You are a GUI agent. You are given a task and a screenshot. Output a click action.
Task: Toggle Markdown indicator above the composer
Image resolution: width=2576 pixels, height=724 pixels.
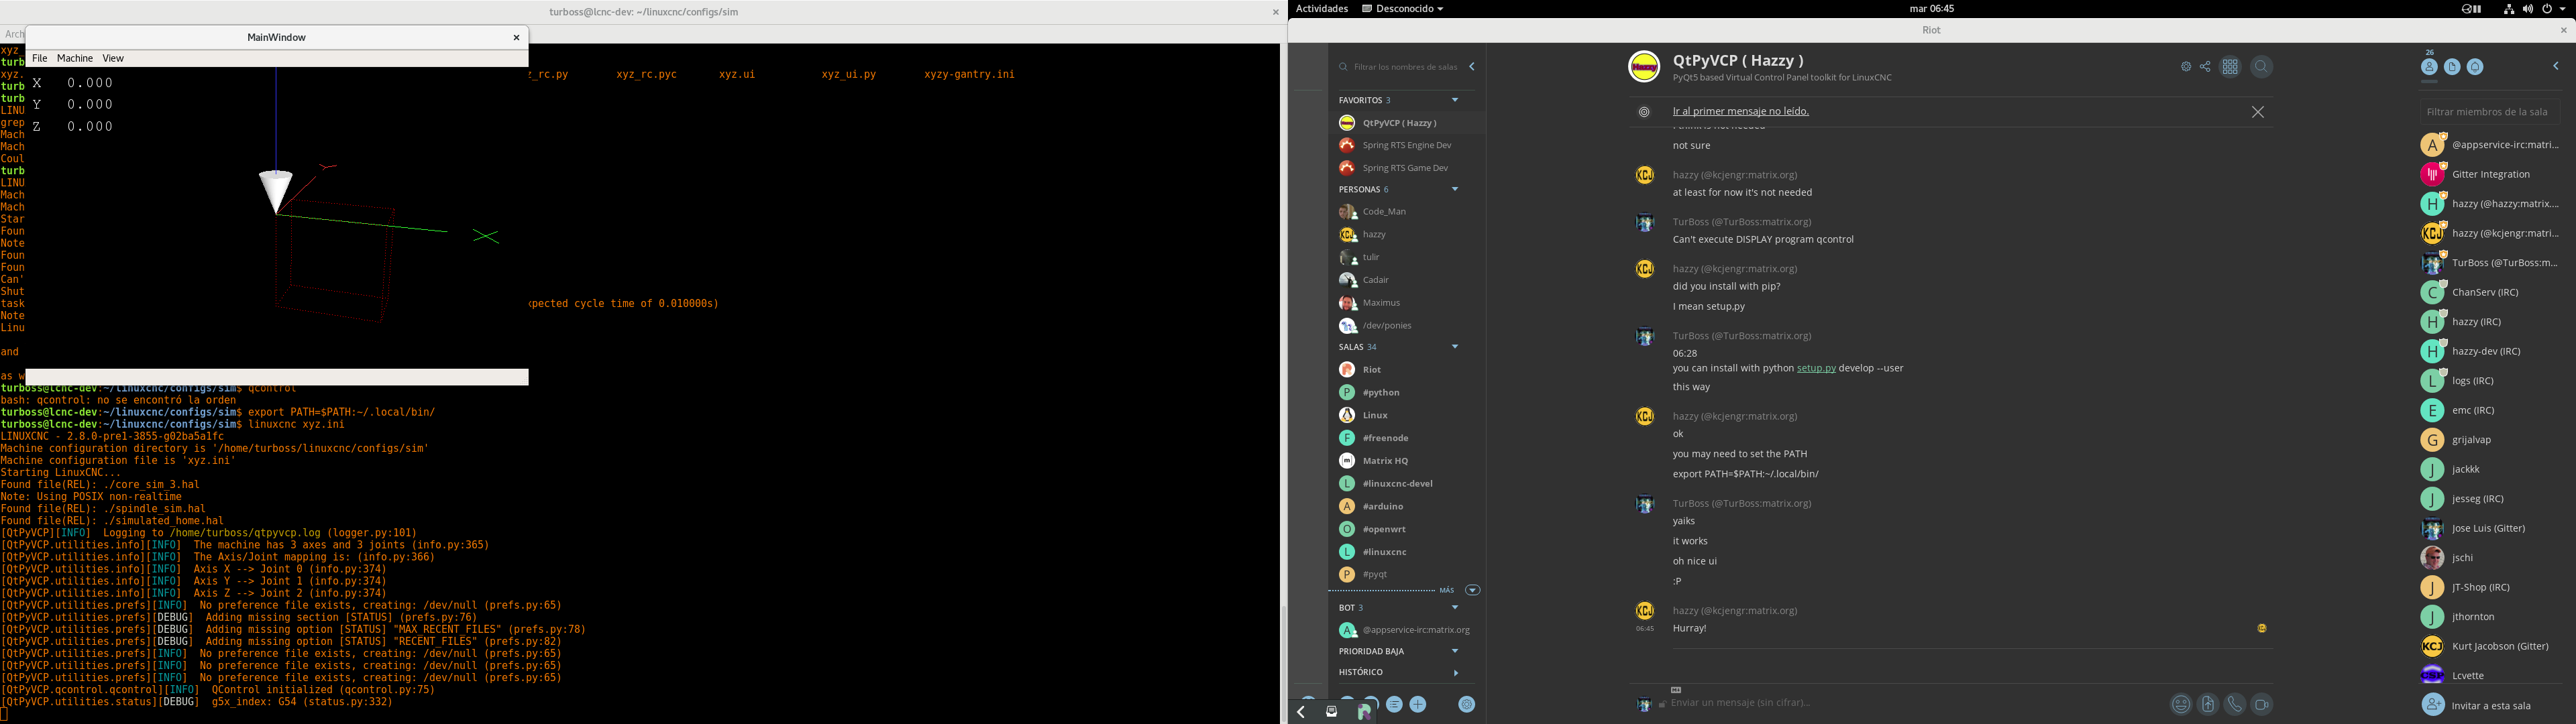1677,689
